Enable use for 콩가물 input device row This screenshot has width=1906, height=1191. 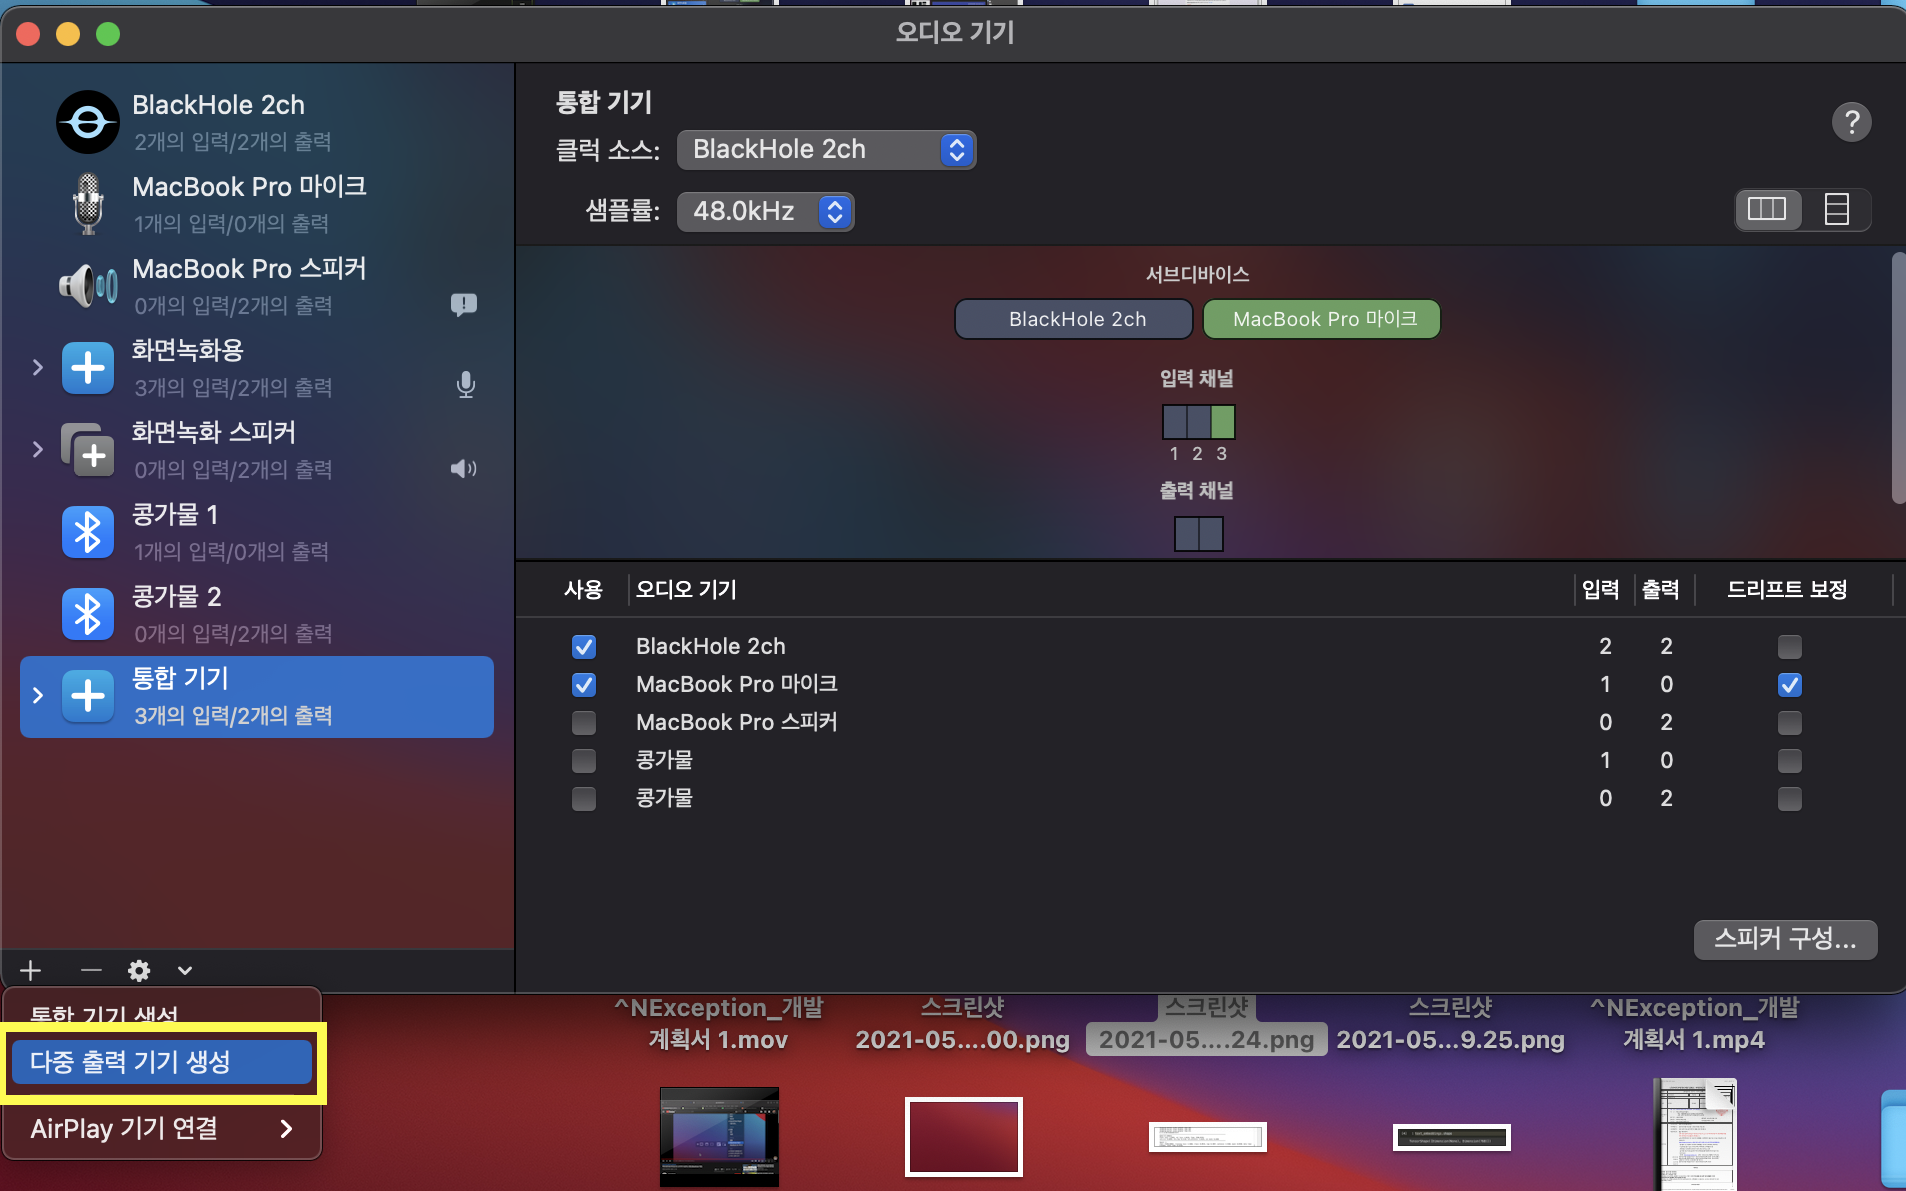584,761
